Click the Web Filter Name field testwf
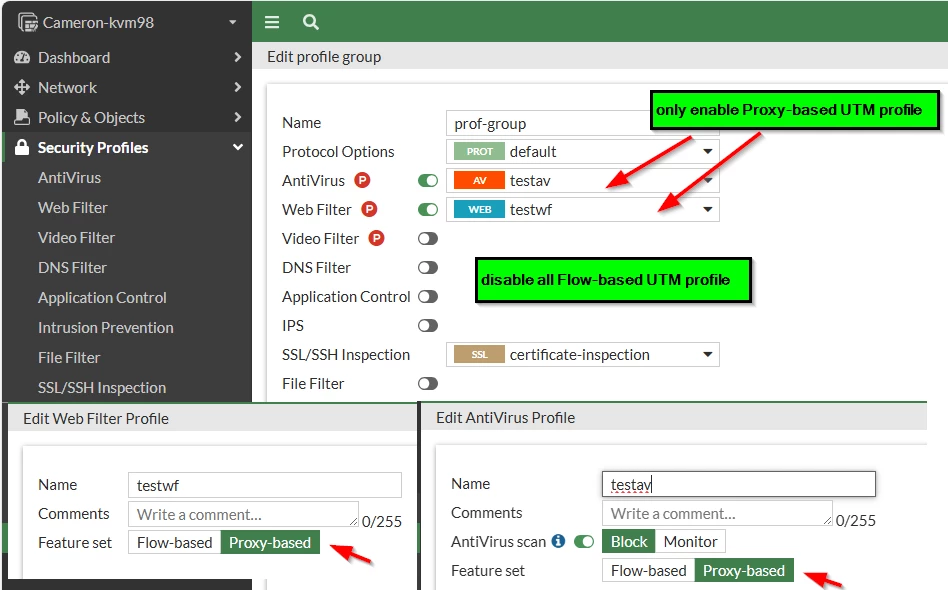This screenshot has width=948, height=590. tap(265, 485)
